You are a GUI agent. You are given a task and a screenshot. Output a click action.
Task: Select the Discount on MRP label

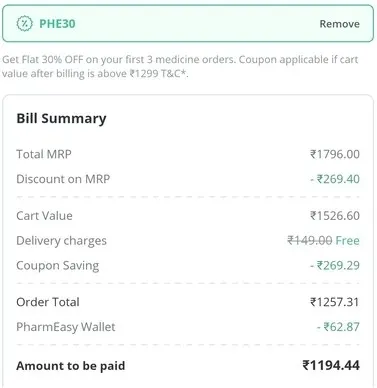[63, 179]
